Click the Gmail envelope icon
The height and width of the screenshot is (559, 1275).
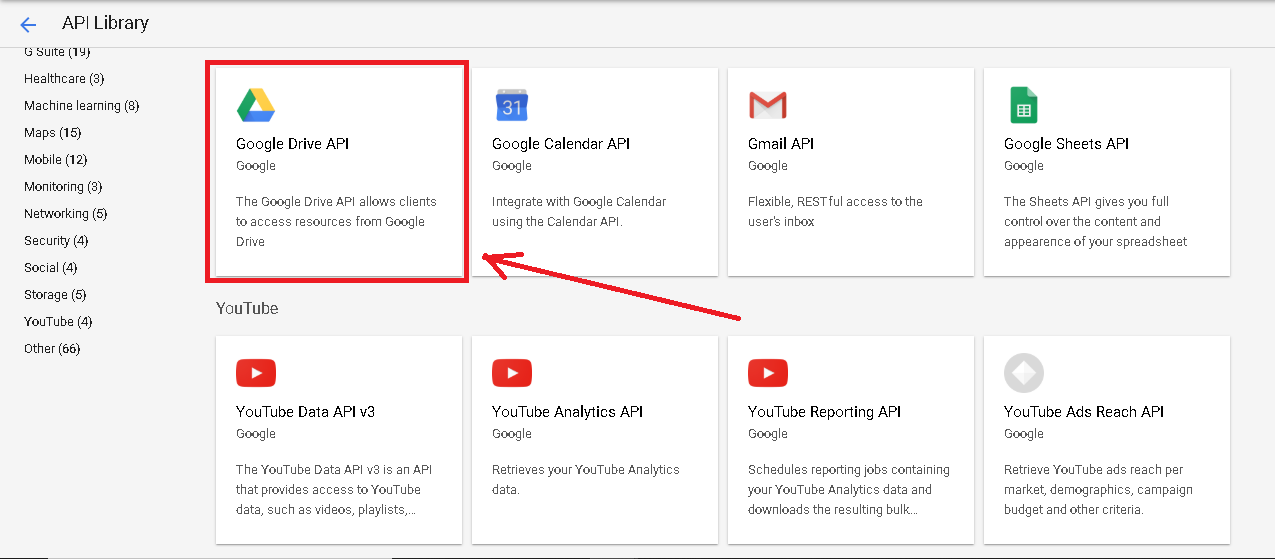coord(768,105)
